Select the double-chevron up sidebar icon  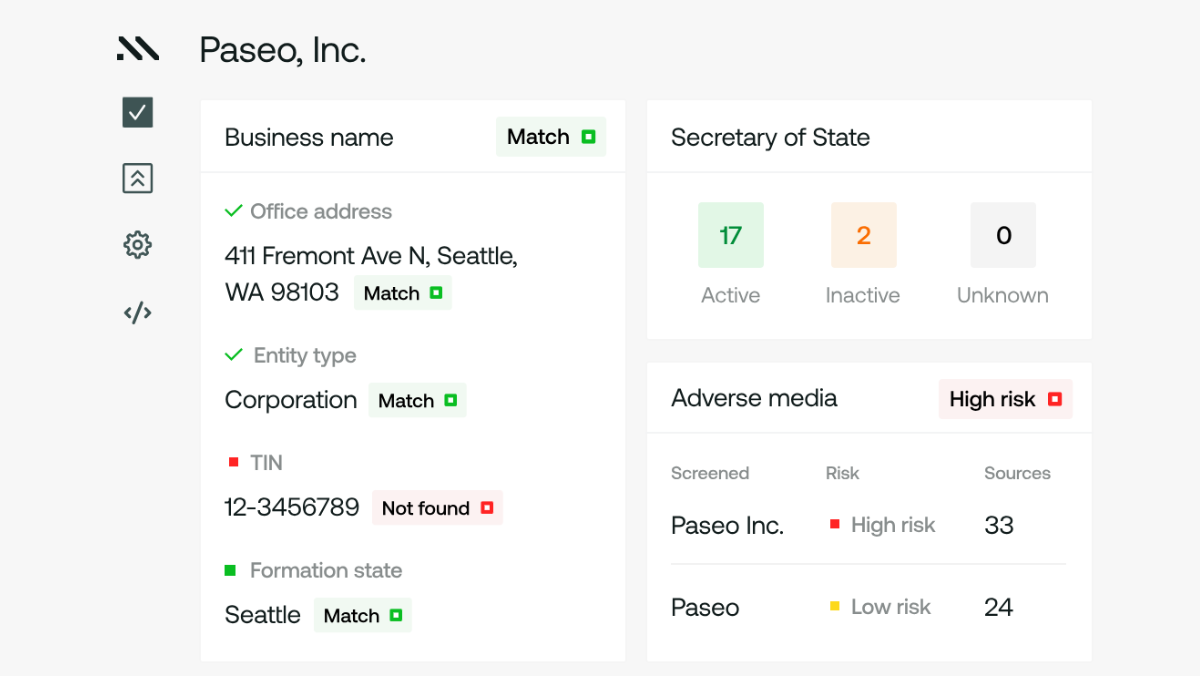pyautogui.click(x=137, y=179)
